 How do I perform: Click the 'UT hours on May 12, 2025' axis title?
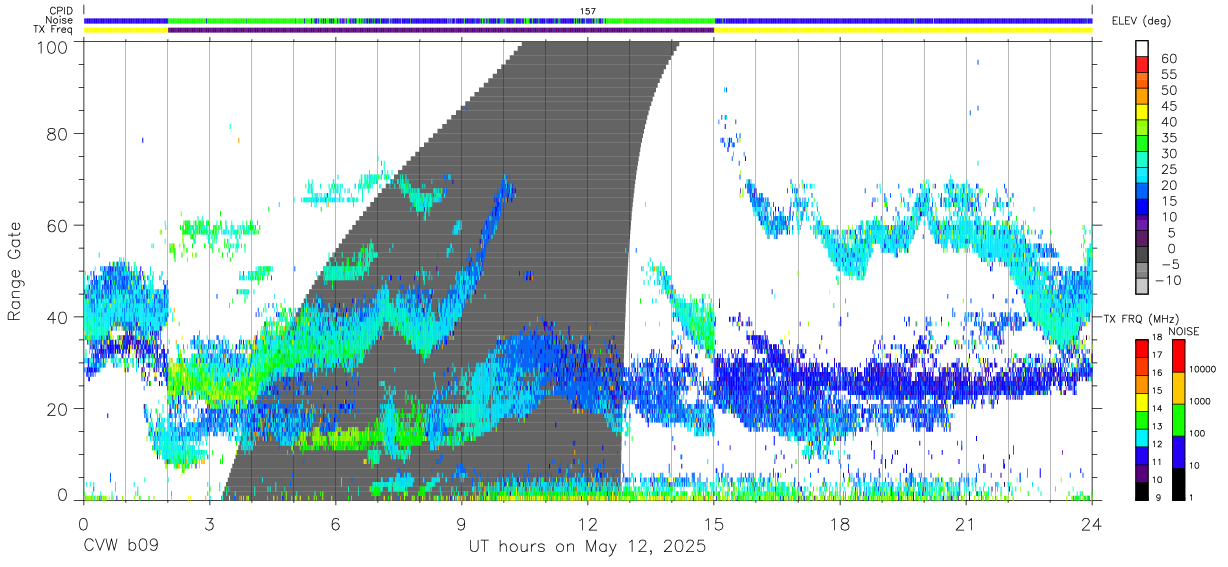click(x=587, y=547)
